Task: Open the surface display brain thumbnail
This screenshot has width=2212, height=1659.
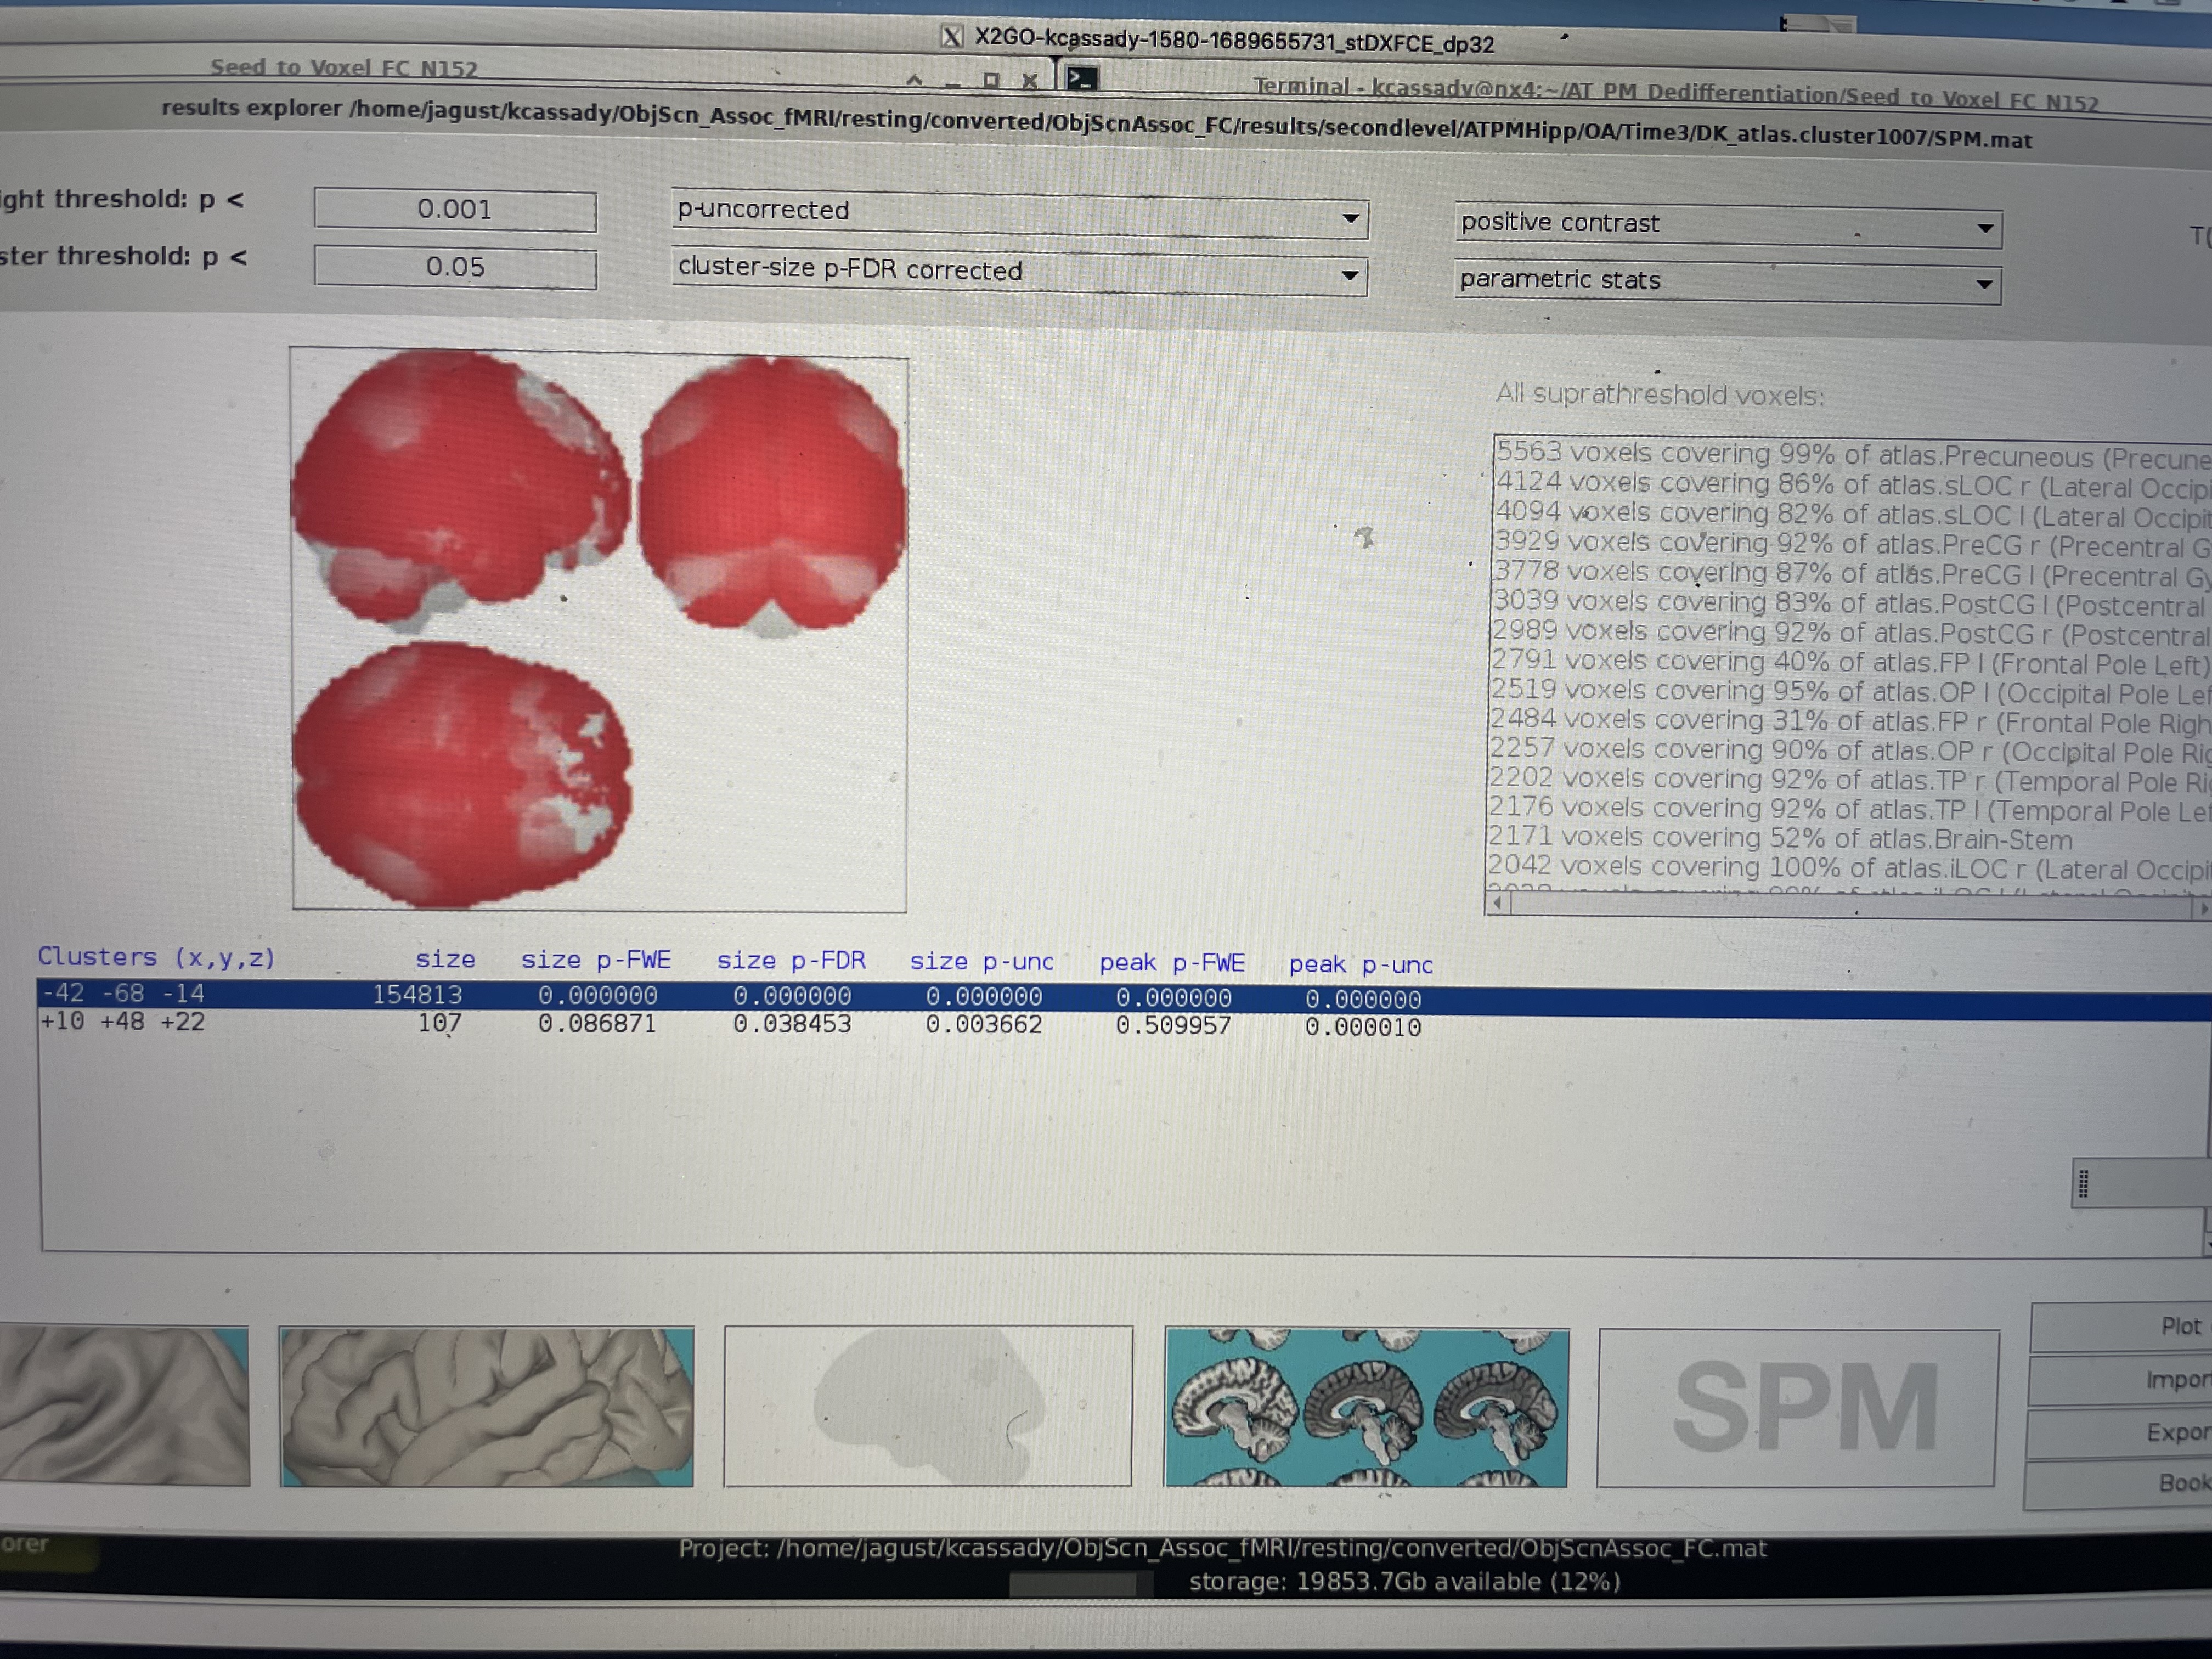Action: pos(486,1405)
